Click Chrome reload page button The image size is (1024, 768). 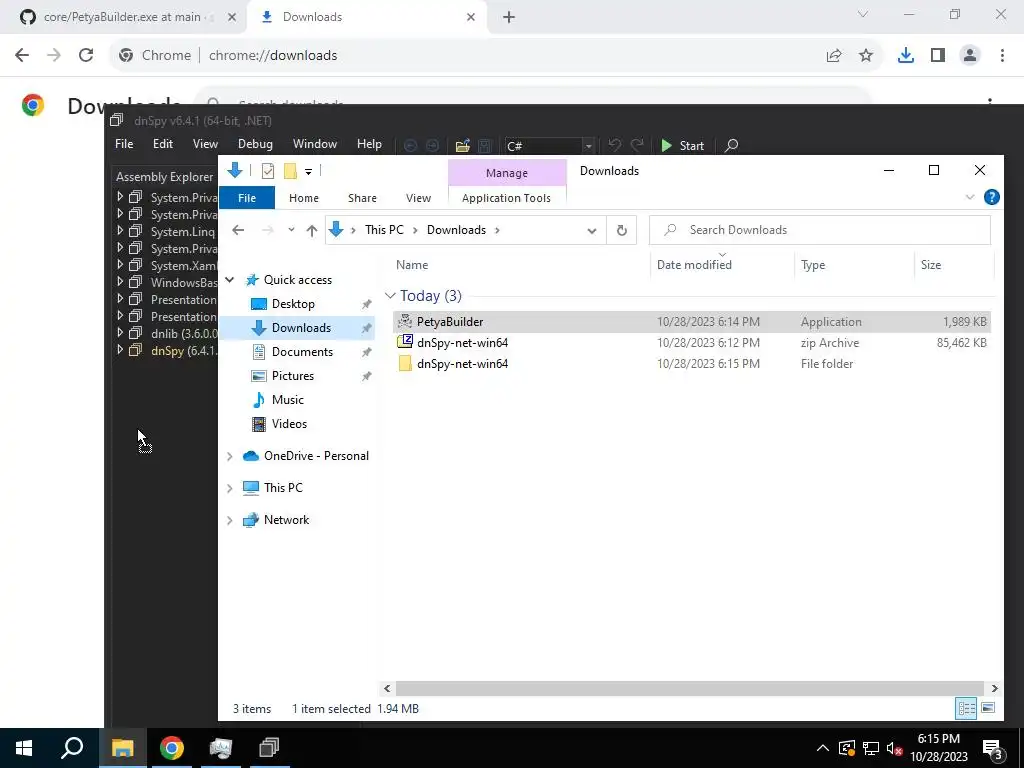[x=86, y=56]
